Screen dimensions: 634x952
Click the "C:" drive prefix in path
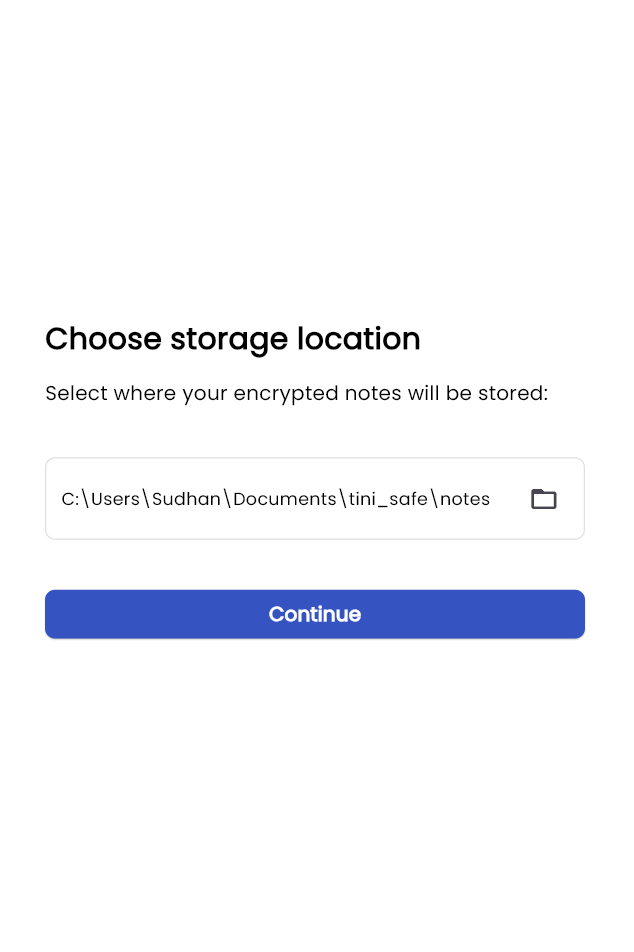70,499
